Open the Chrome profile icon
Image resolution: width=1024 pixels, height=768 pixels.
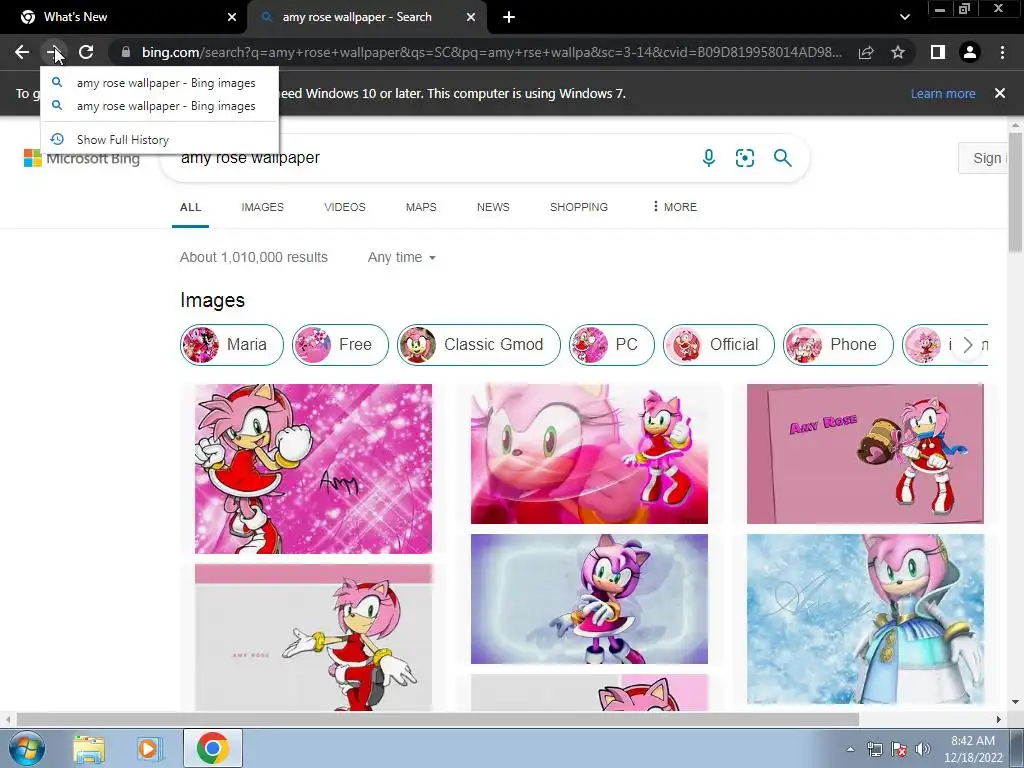coord(970,52)
